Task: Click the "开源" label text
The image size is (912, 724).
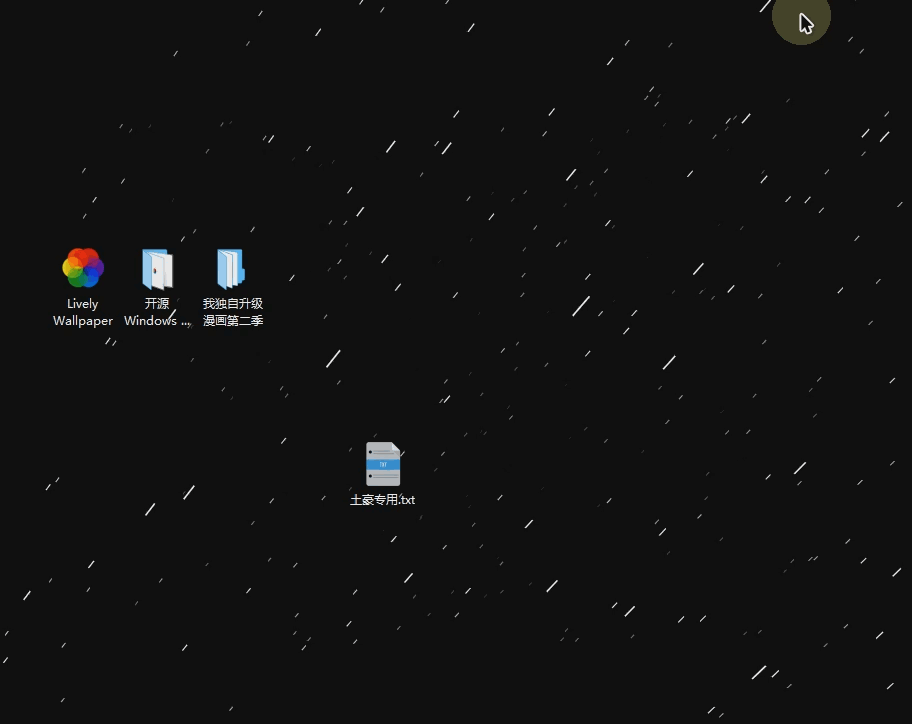Action: [157, 304]
